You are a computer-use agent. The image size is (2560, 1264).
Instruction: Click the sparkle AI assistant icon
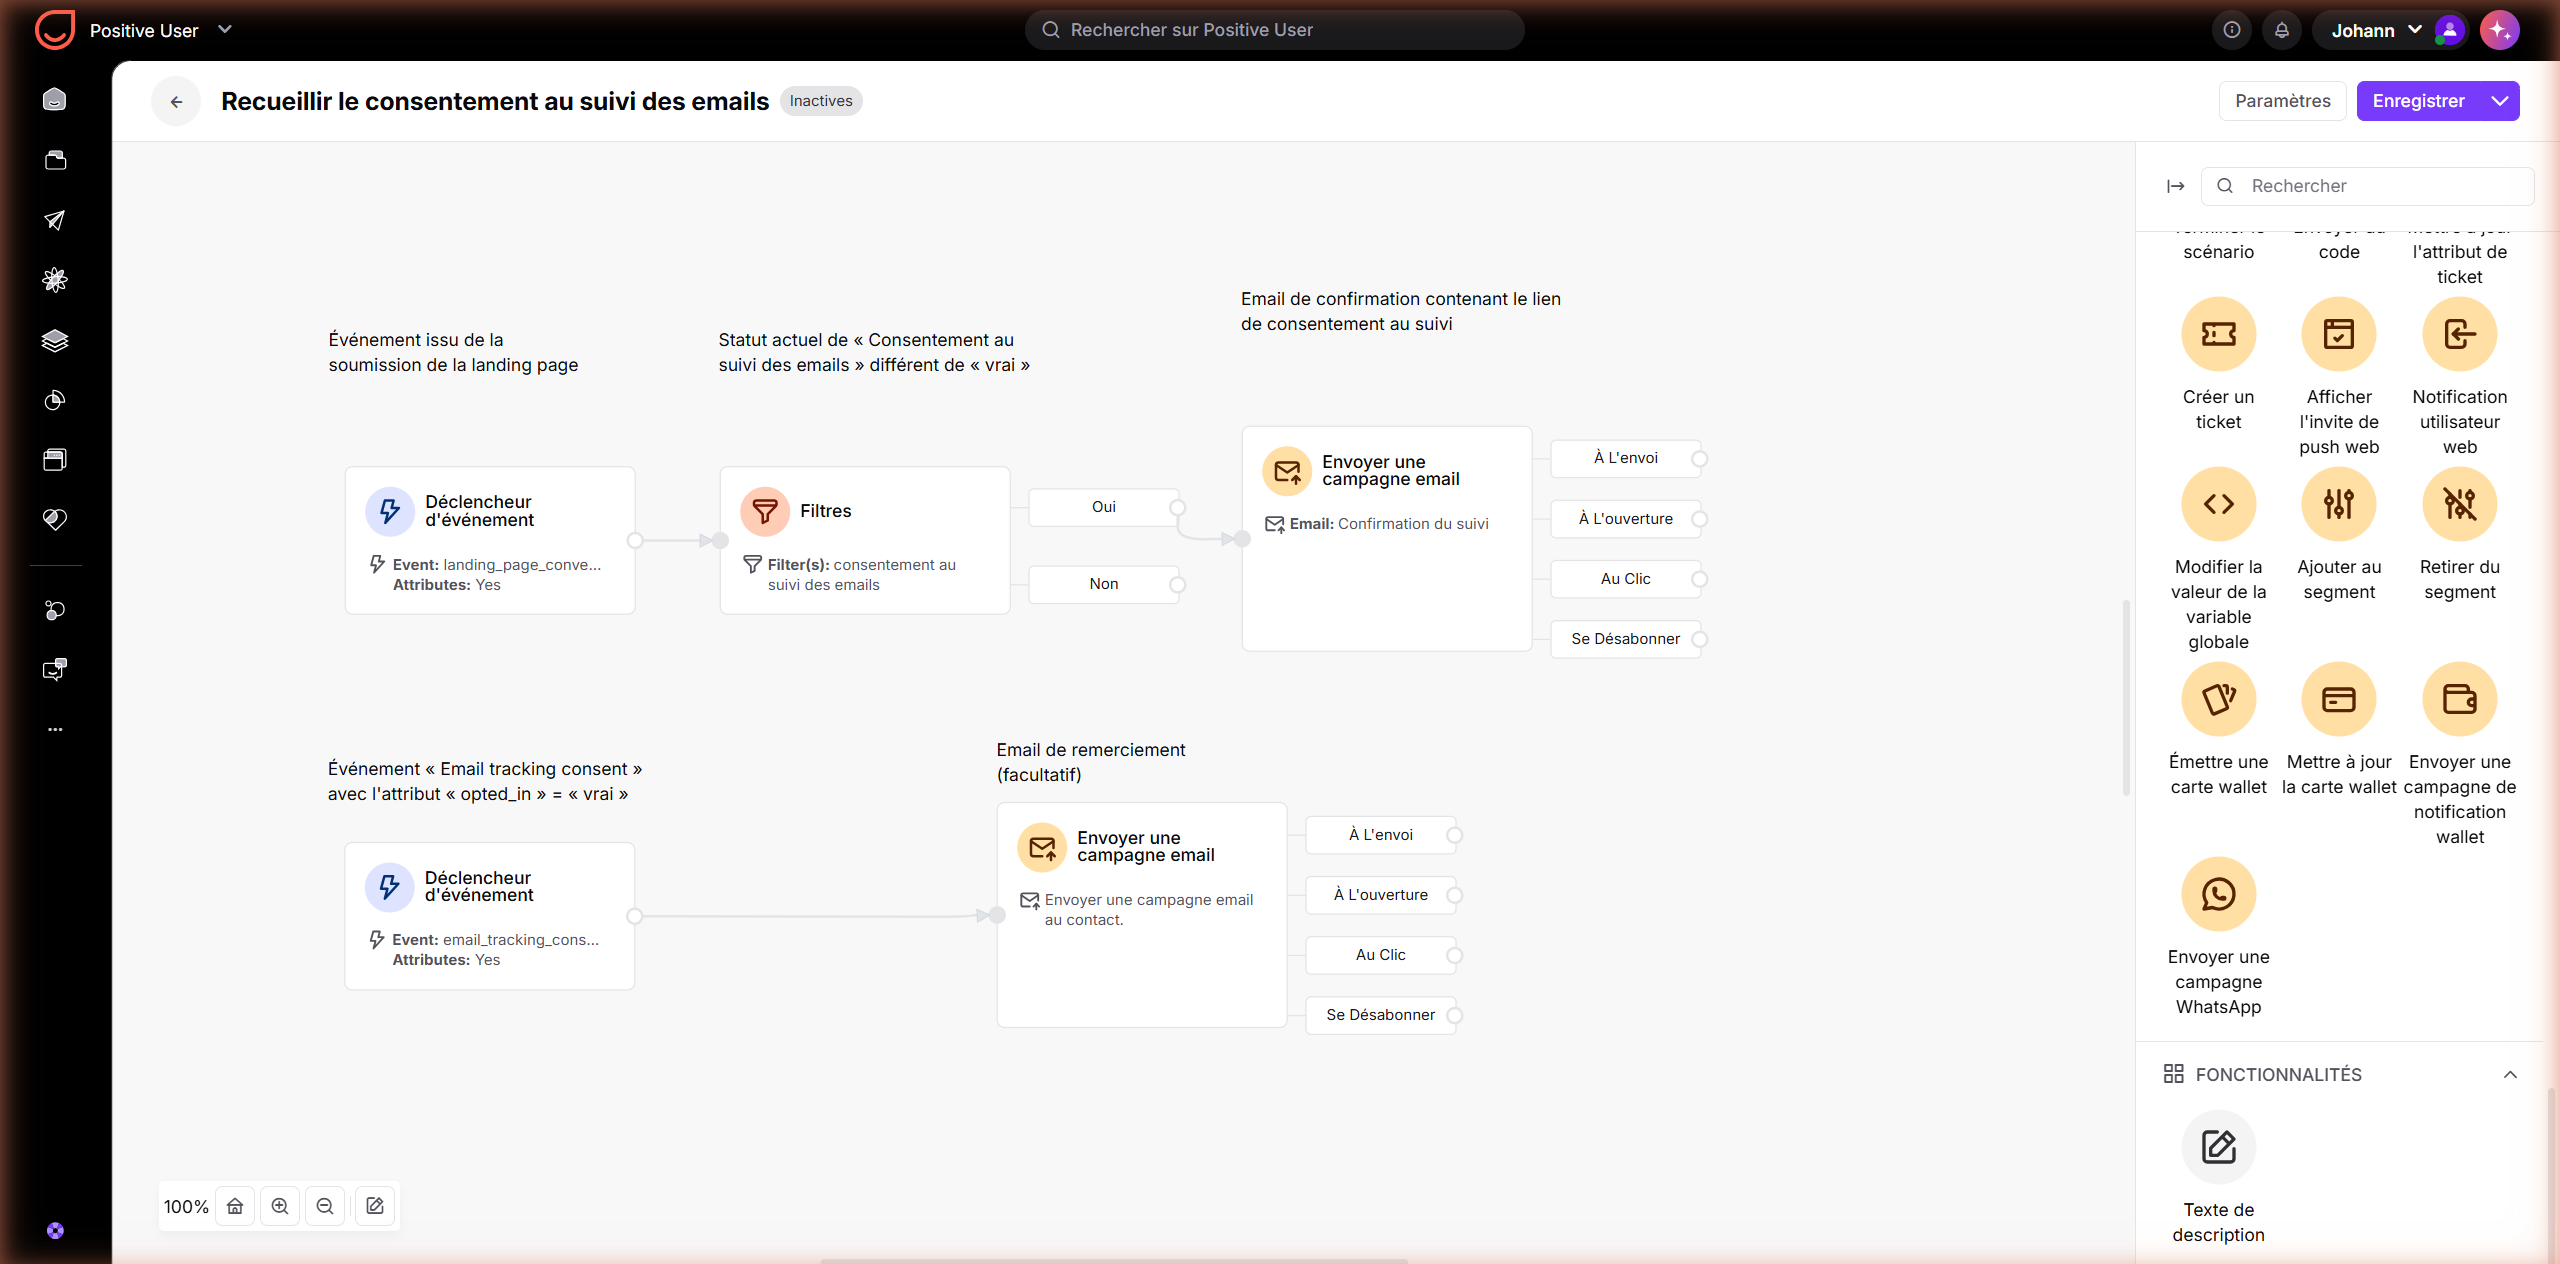click(2499, 30)
